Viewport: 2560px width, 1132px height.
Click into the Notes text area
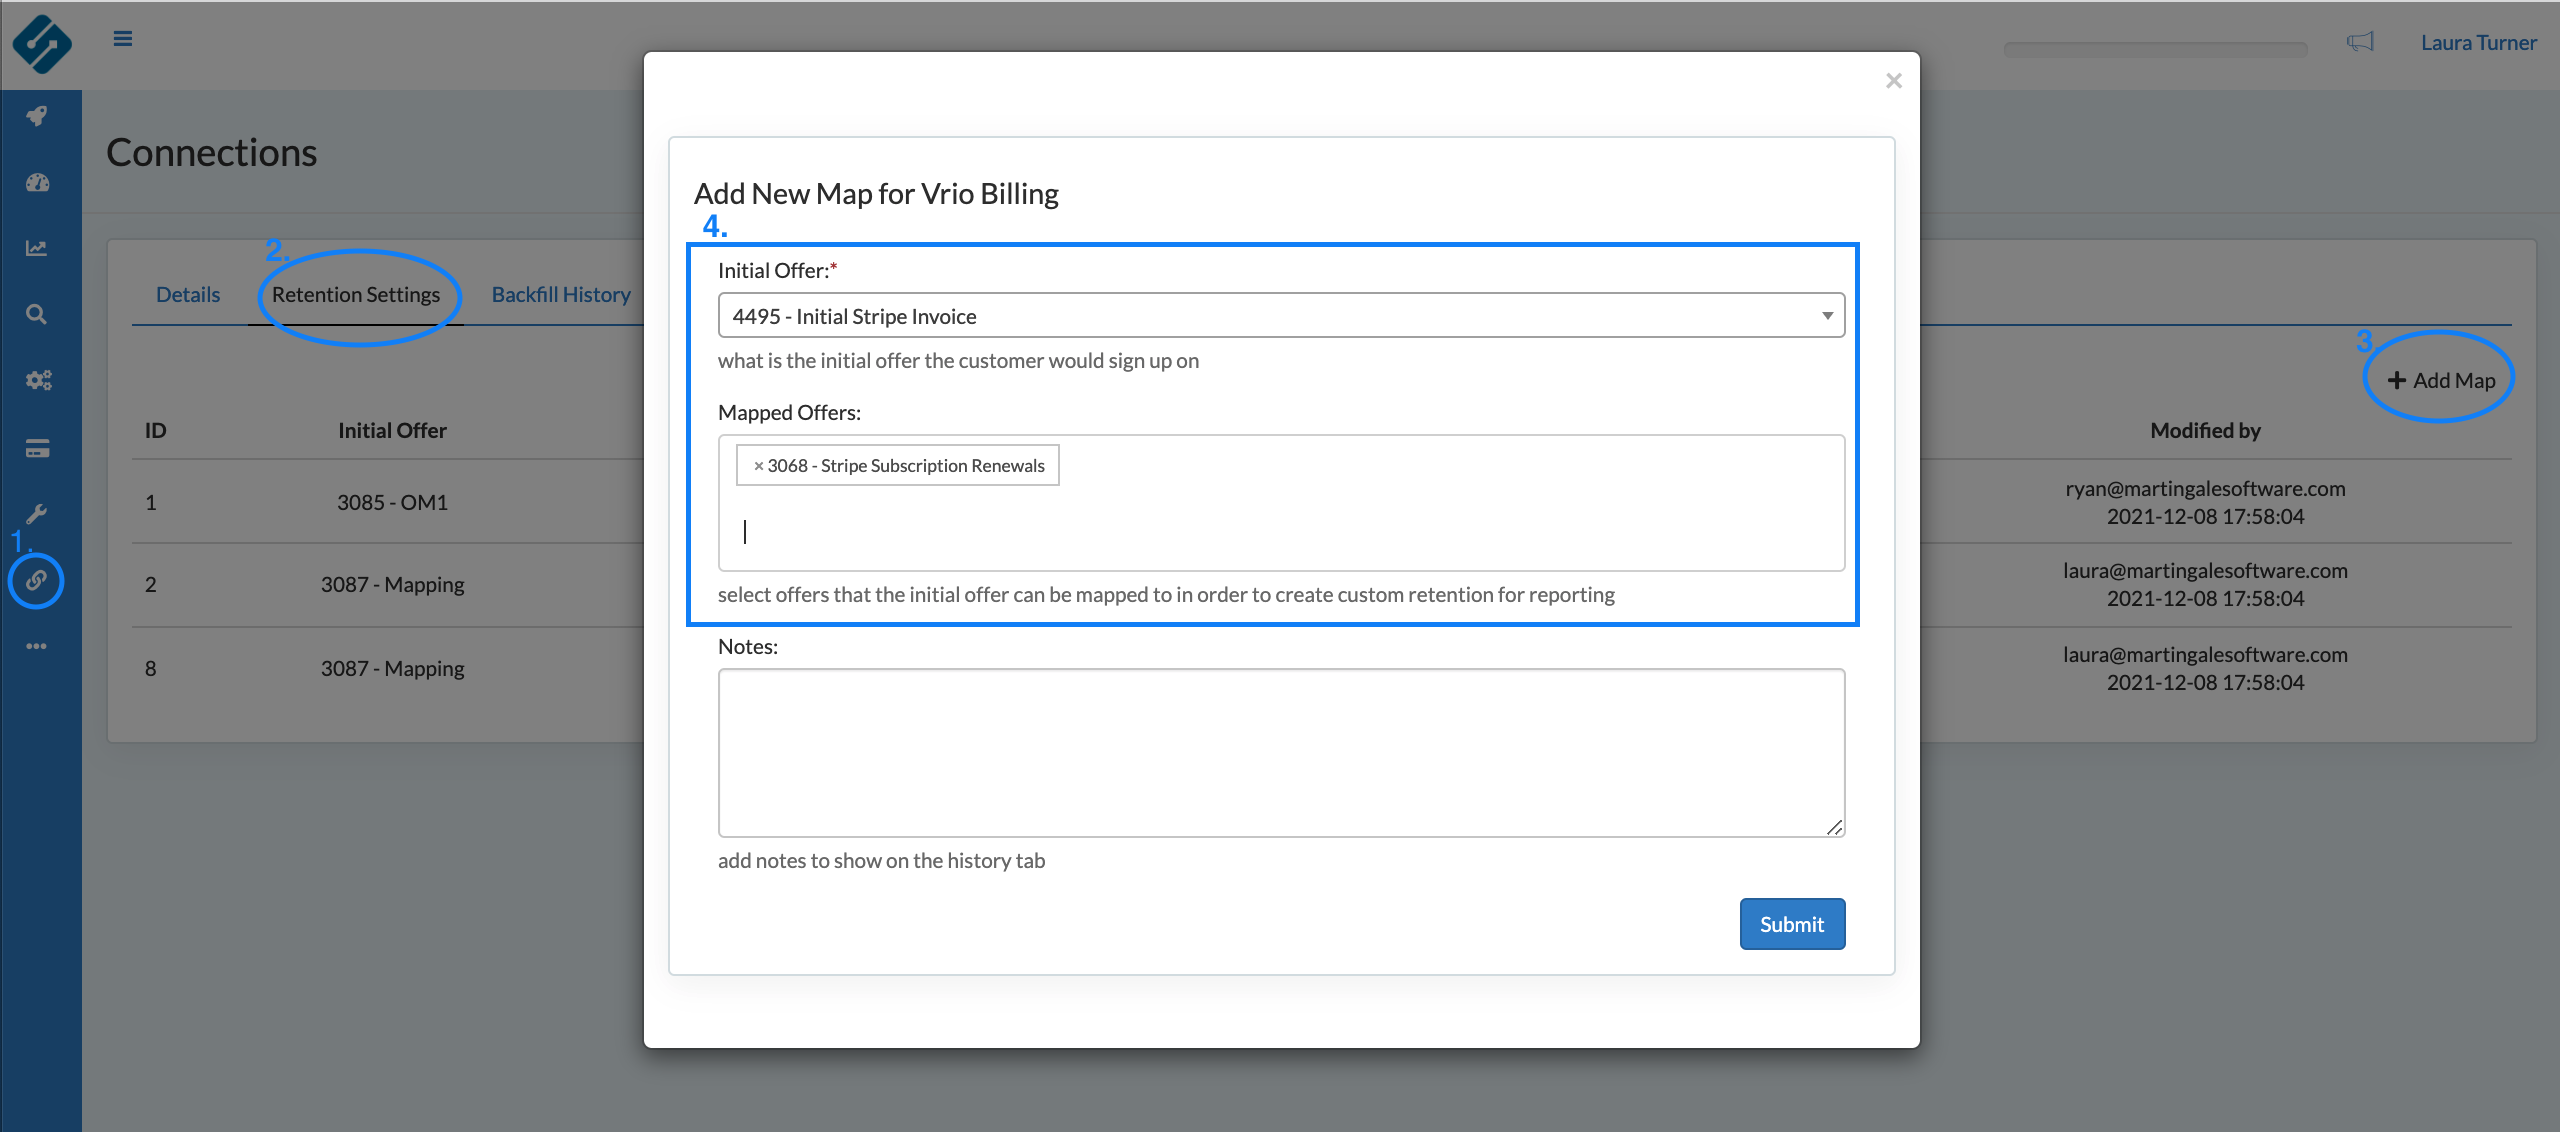pyautogui.click(x=1281, y=752)
